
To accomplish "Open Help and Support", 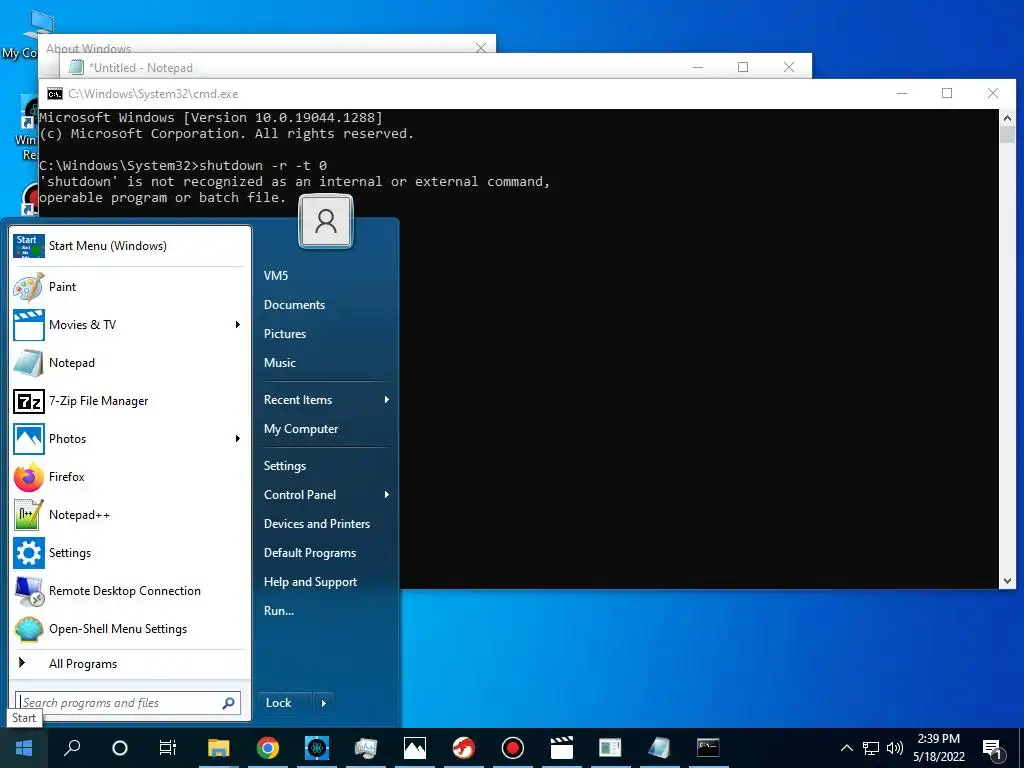I will [x=310, y=582].
